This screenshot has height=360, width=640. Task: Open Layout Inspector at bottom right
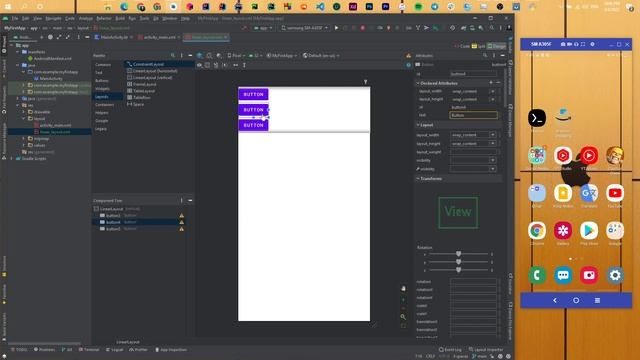[x=486, y=350]
